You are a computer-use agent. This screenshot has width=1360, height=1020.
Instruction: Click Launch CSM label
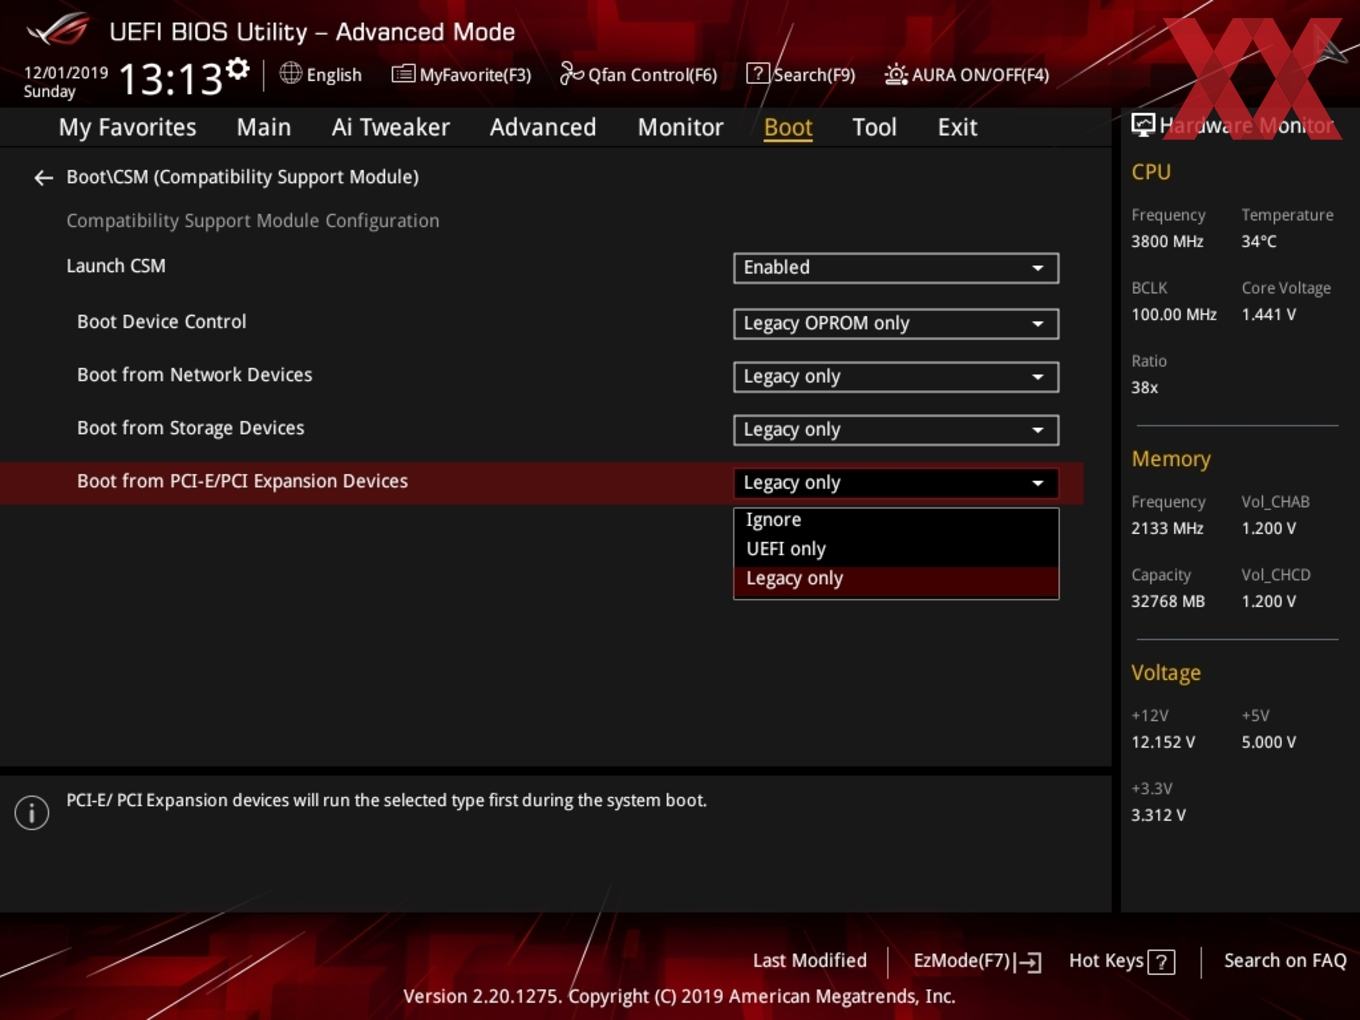(x=116, y=266)
